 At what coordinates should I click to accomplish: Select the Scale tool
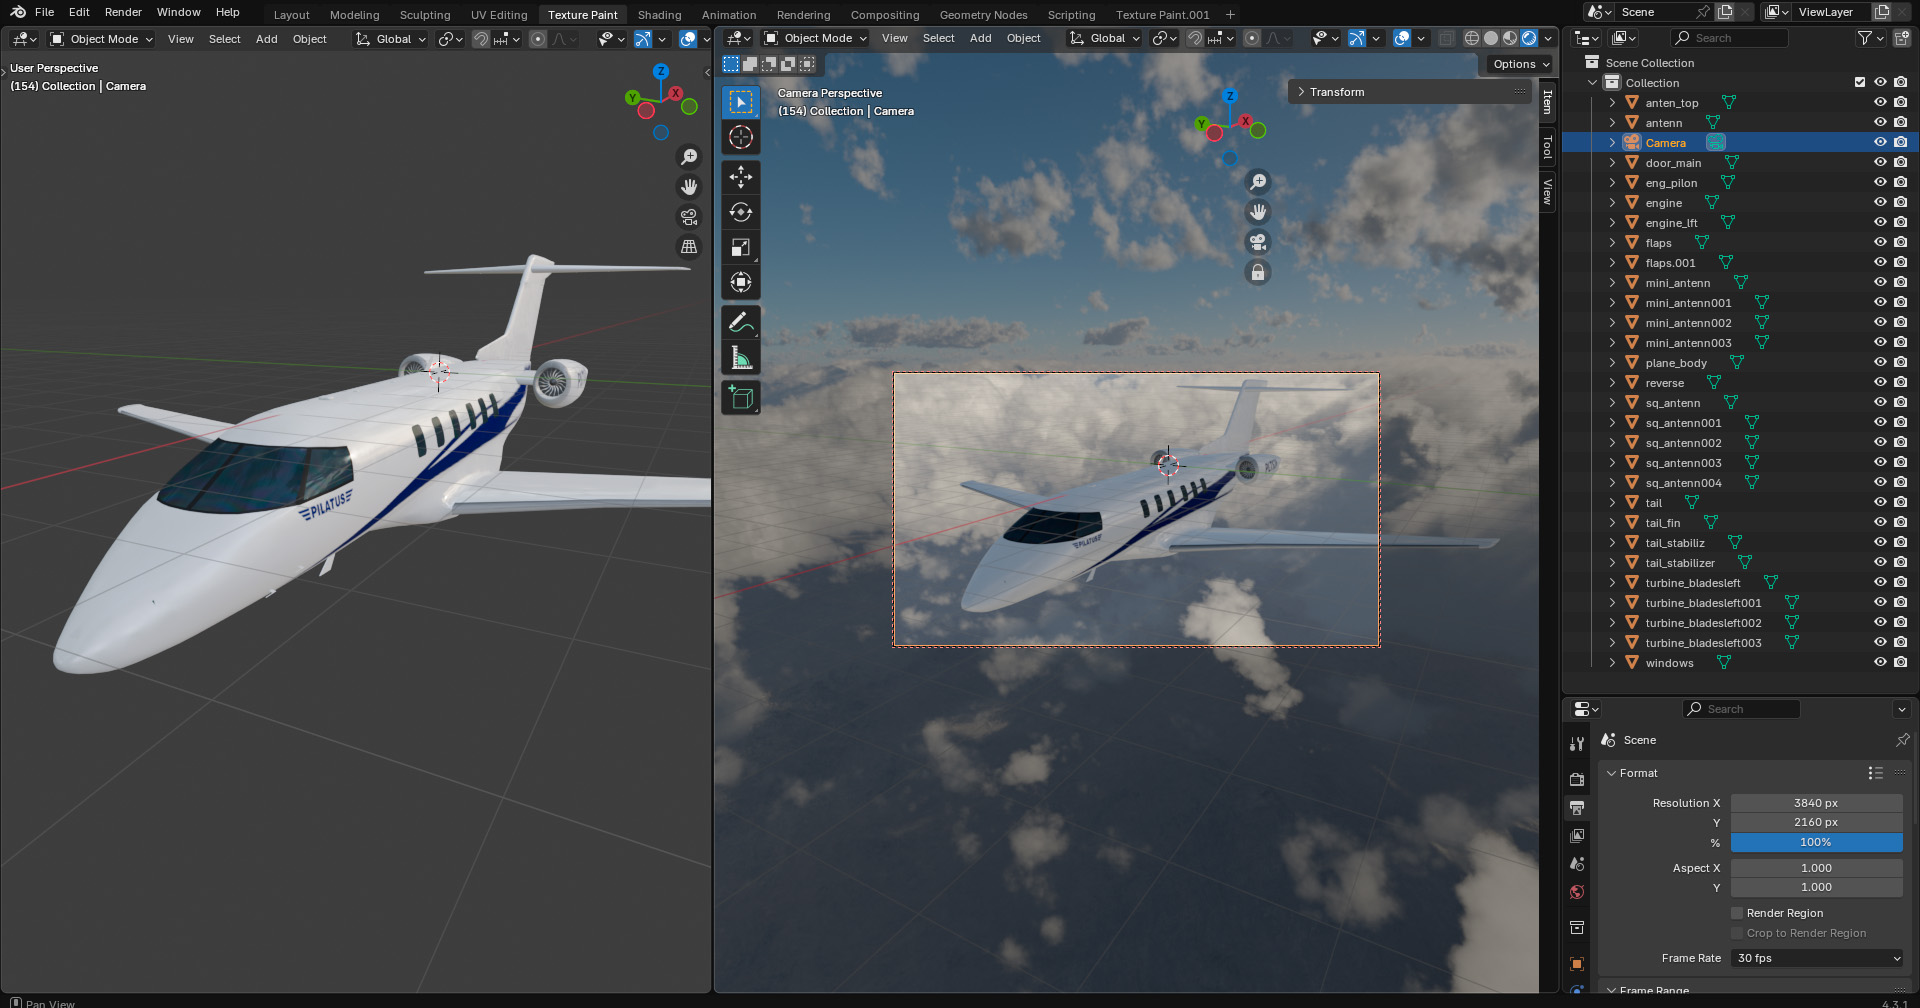[x=741, y=247]
